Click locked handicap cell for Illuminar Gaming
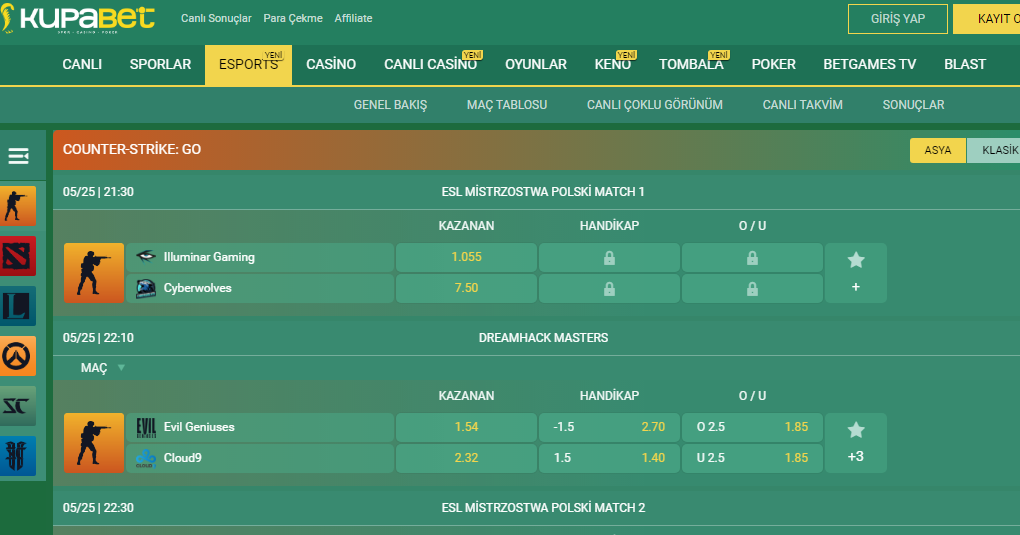Screen dimensions: 1020x535 (609, 258)
